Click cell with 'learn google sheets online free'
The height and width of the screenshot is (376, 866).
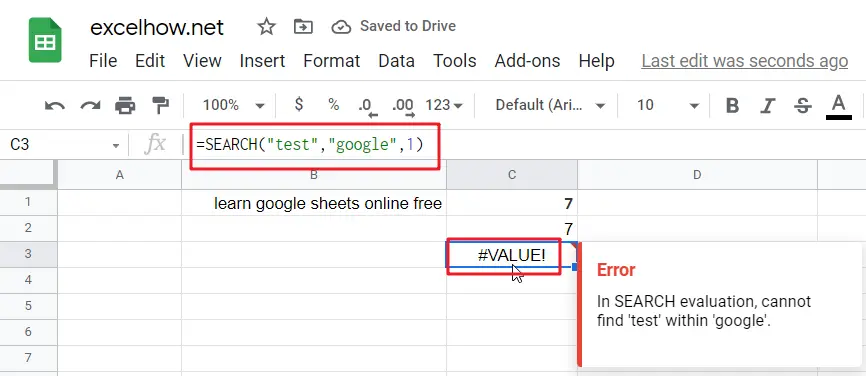point(314,202)
